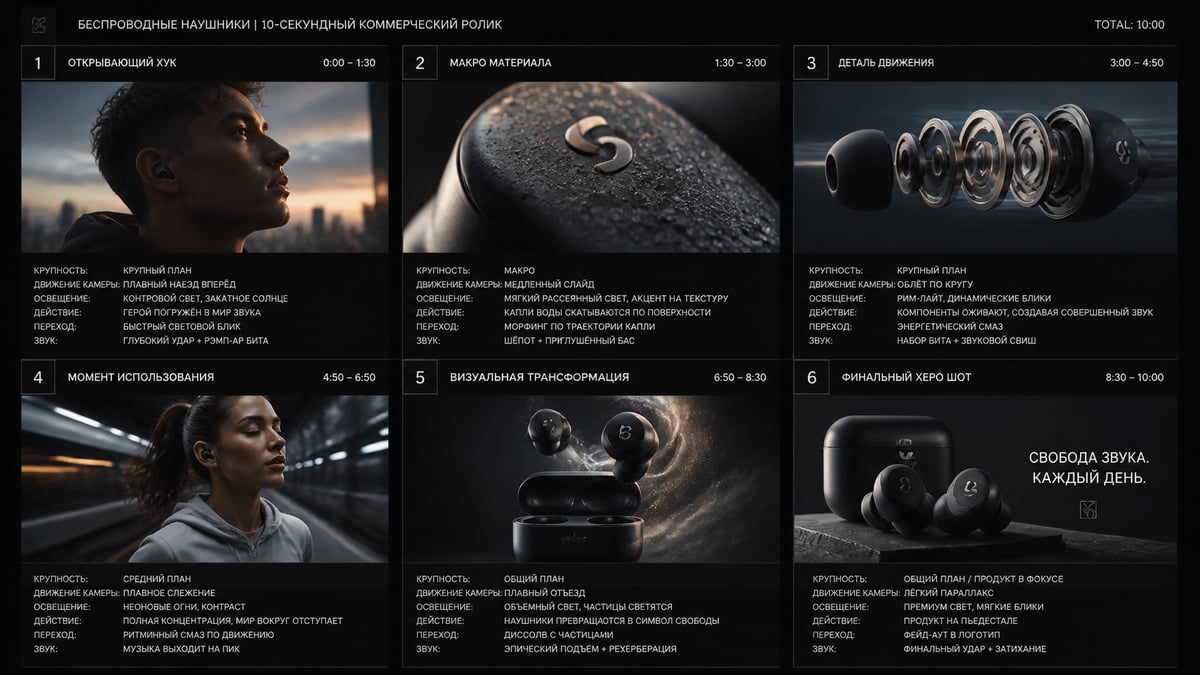Click the brand monogram under the СВОБОДА ЗВУКА slogan
Screen dimensions: 1200x675
(1089, 510)
